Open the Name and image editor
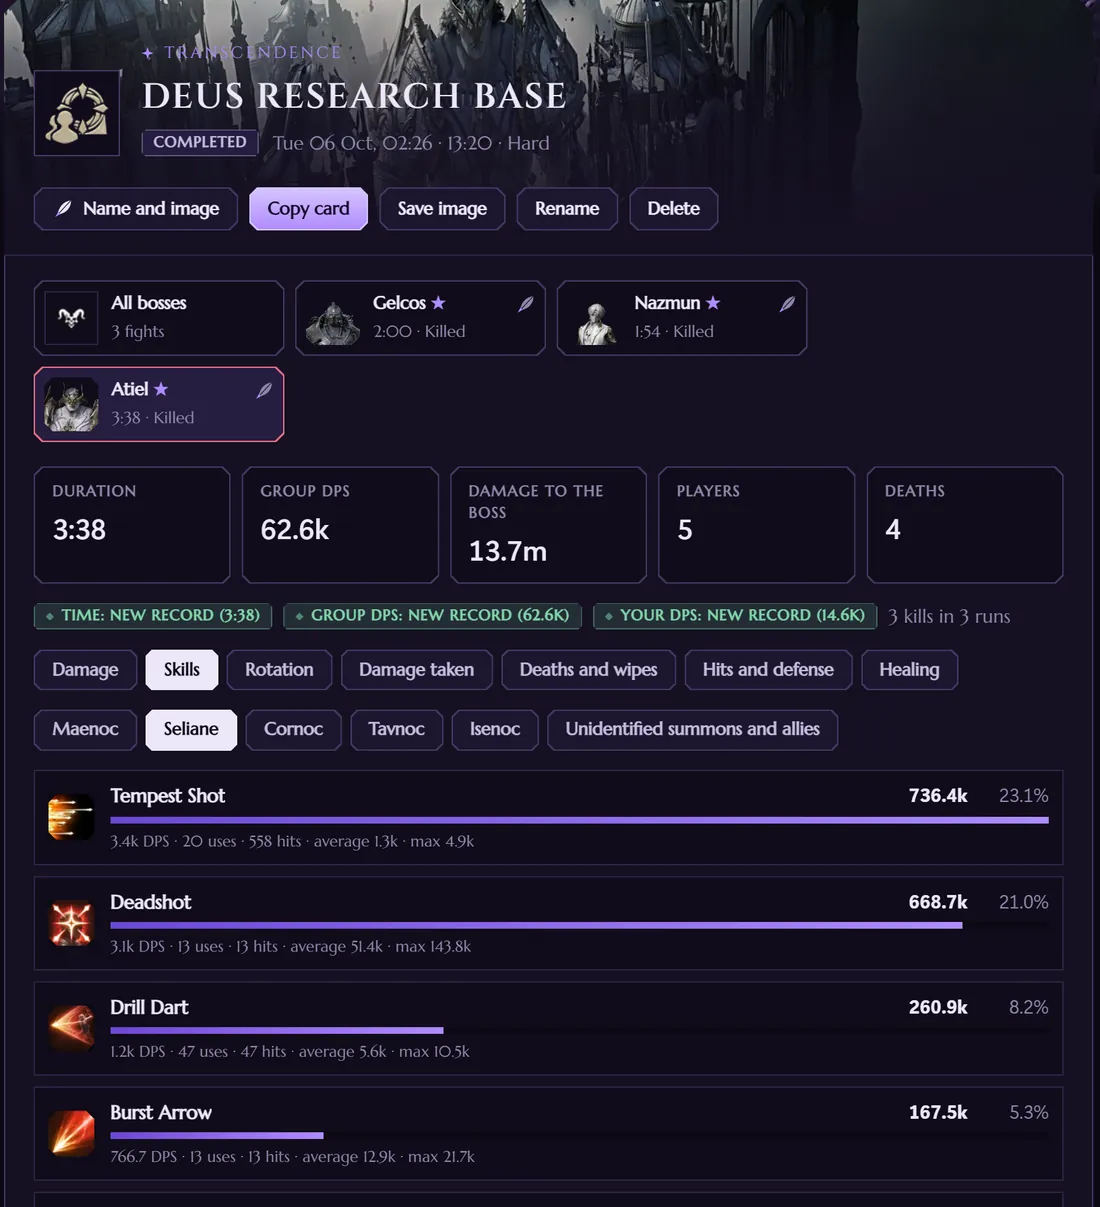 point(136,209)
